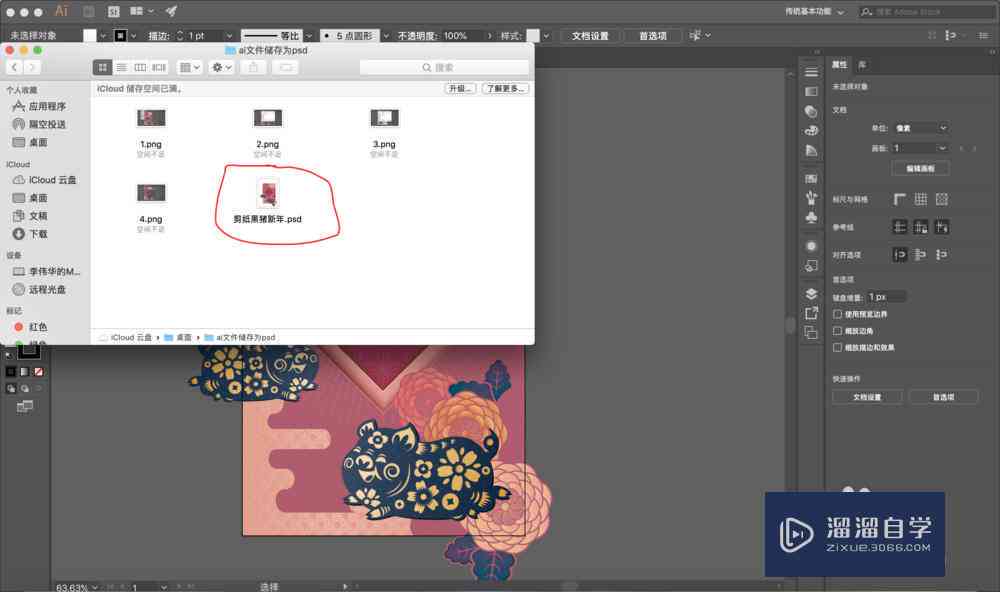Open the fill color dropdown arrow
Screen dimensions: 1000x592
coord(103,36)
